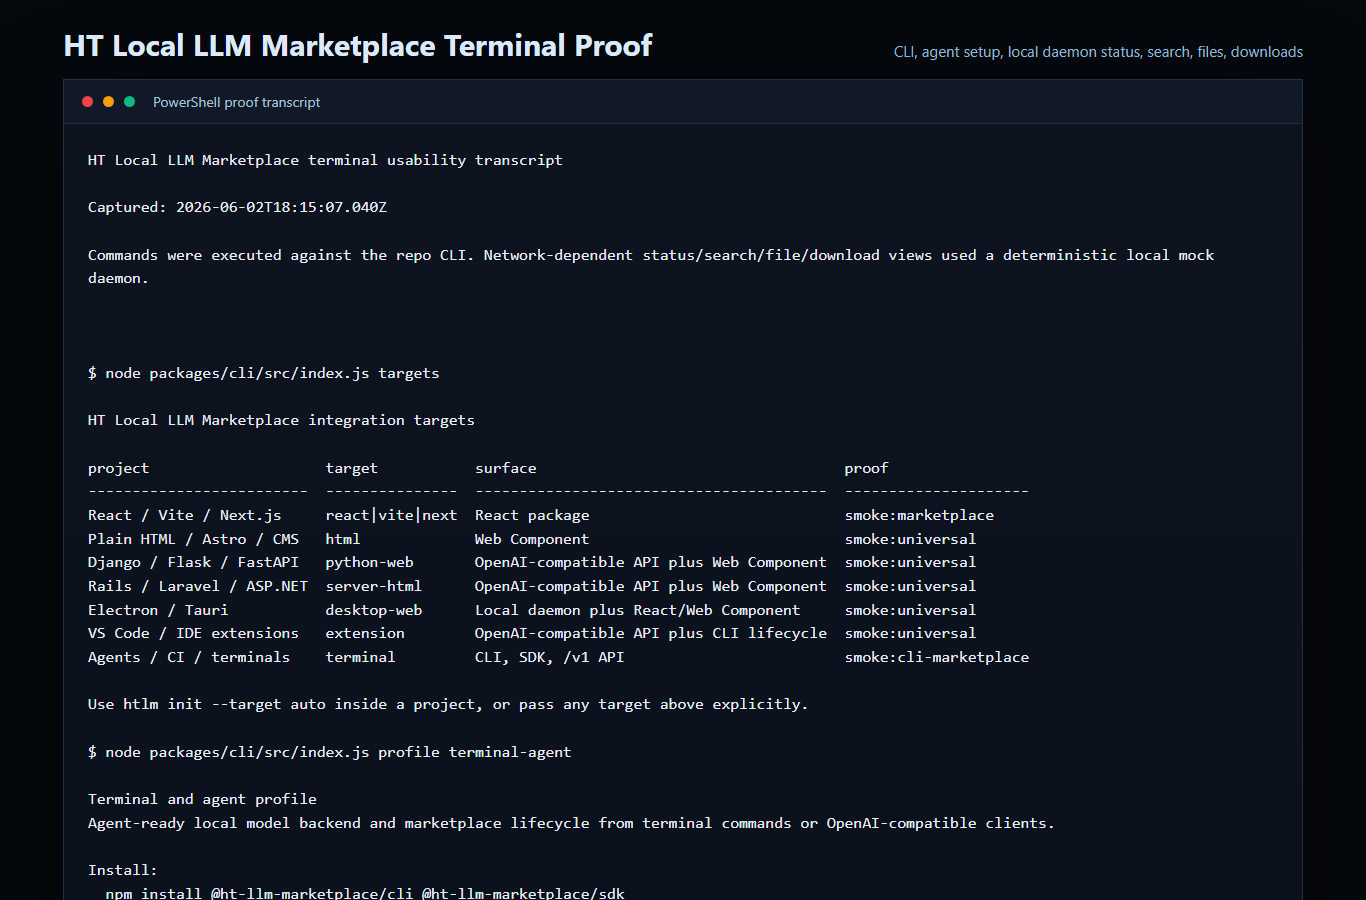Image resolution: width=1366 pixels, height=900 pixels.
Task: Click the 'project' column header
Action: click(x=118, y=468)
